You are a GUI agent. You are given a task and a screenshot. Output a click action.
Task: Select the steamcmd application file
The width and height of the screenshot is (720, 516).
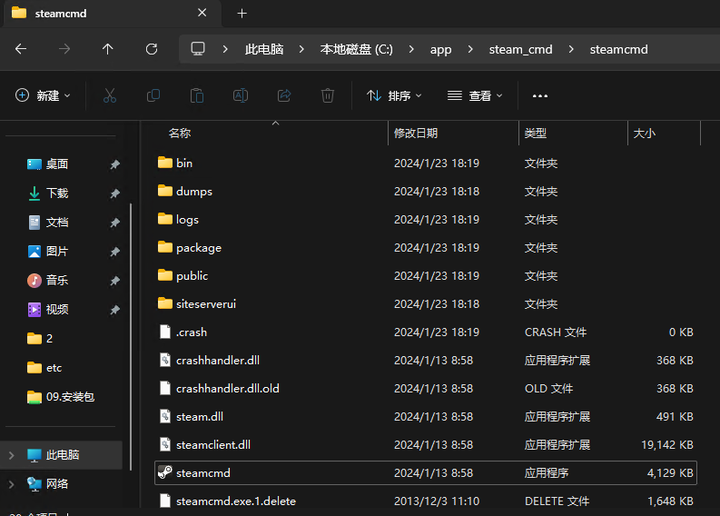point(203,473)
